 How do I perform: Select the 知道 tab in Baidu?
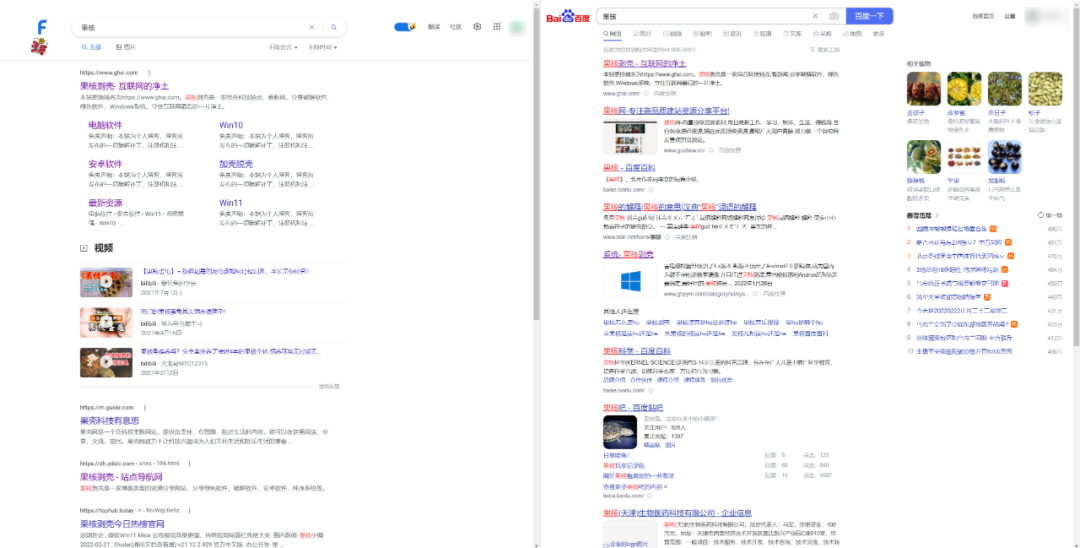click(x=762, y=33)
